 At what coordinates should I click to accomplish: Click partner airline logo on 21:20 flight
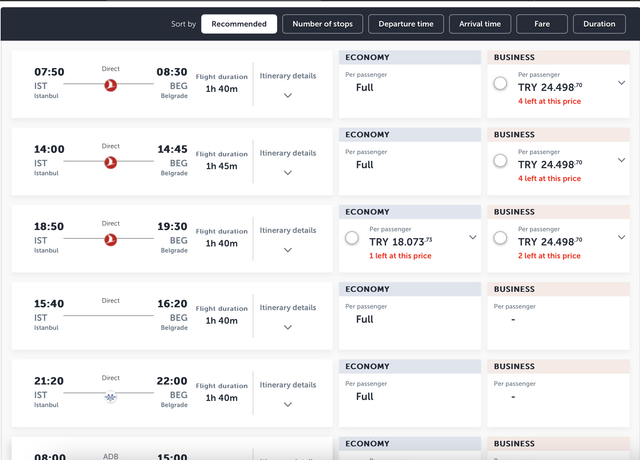[110, 396]
